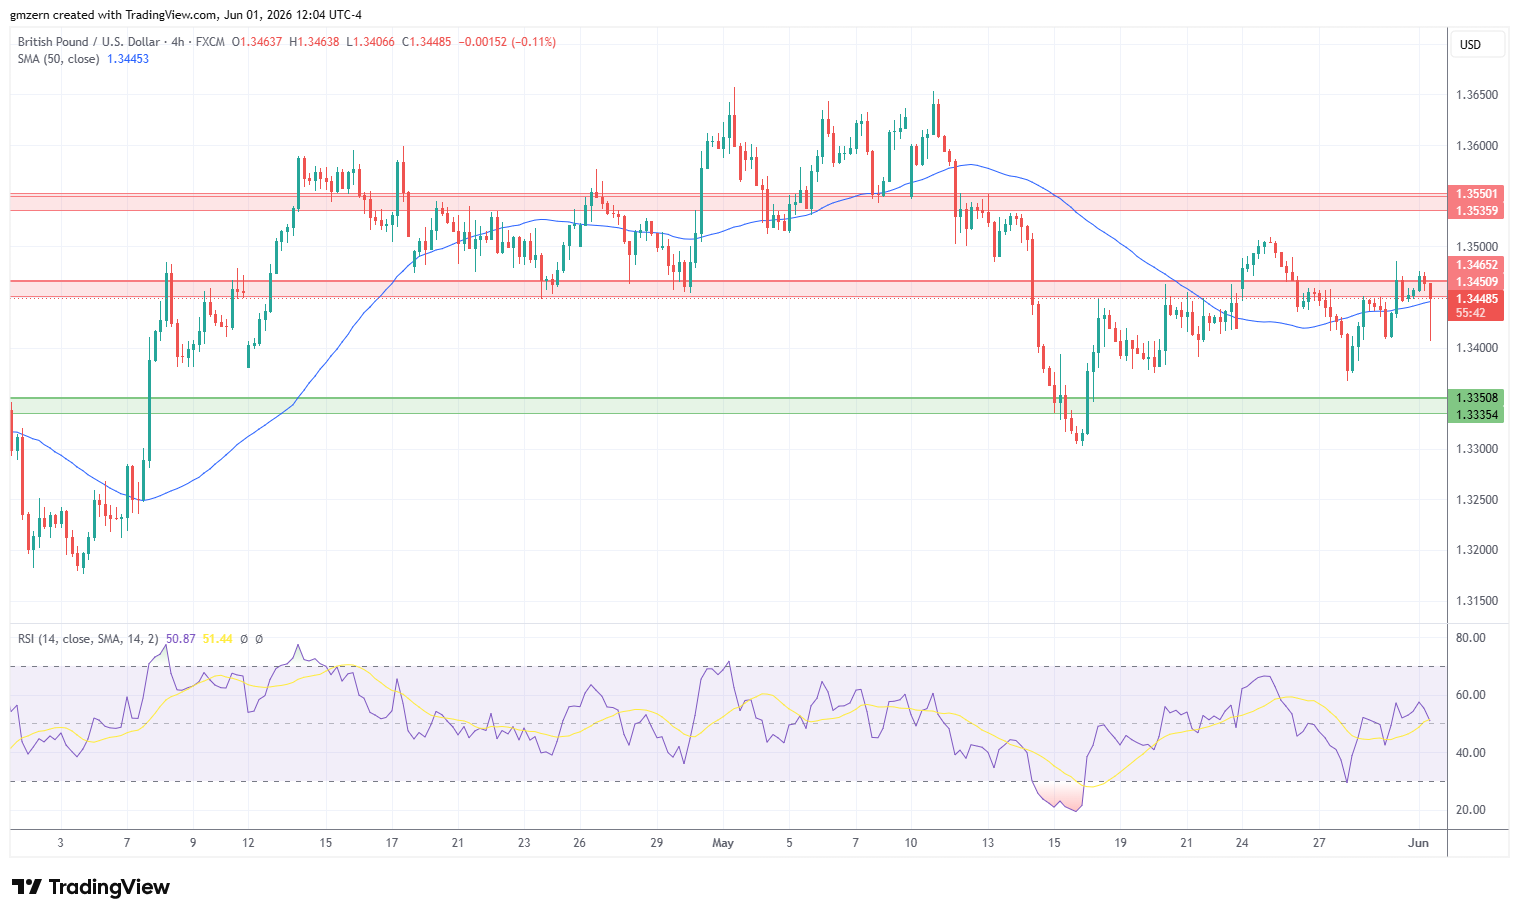Select the "British Pound / U.S. Dollar" symbol title
Viewport: 1519px width, 917px height.
[89, 42]
